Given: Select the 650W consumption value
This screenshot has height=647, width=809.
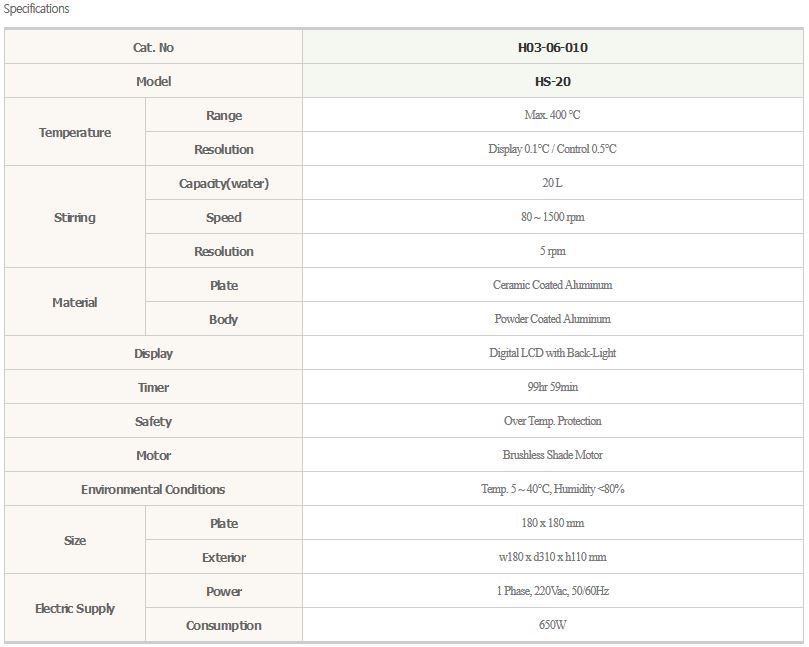Looking at the screenshot, I should click(553, 625).
